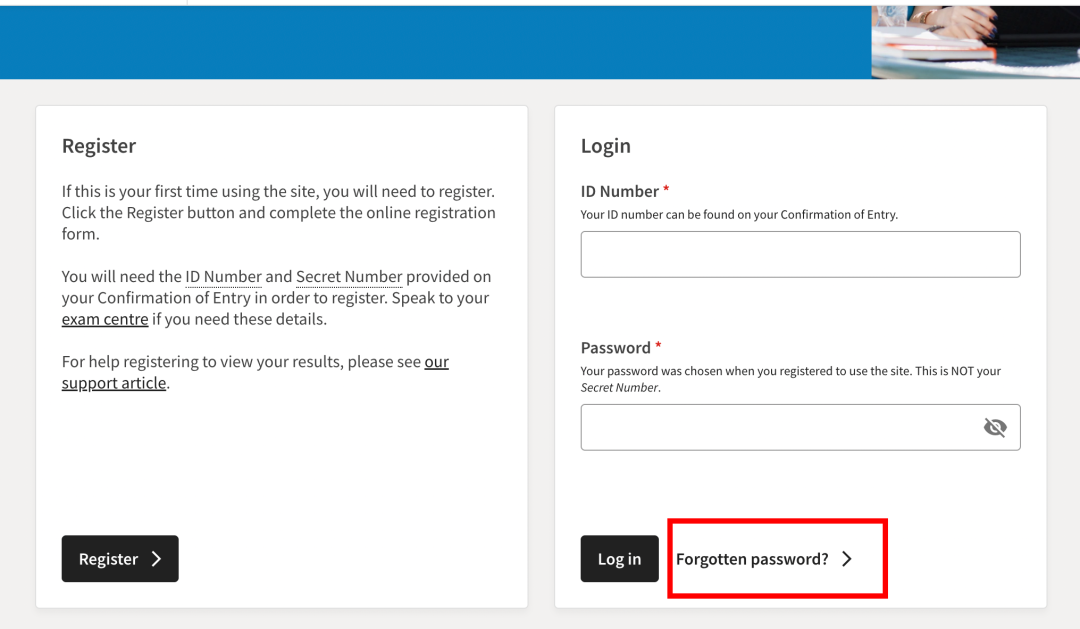Click the chevron arrow inside the Register button
The width and height of the screenshot is (1080, 629).
point(156,559)
